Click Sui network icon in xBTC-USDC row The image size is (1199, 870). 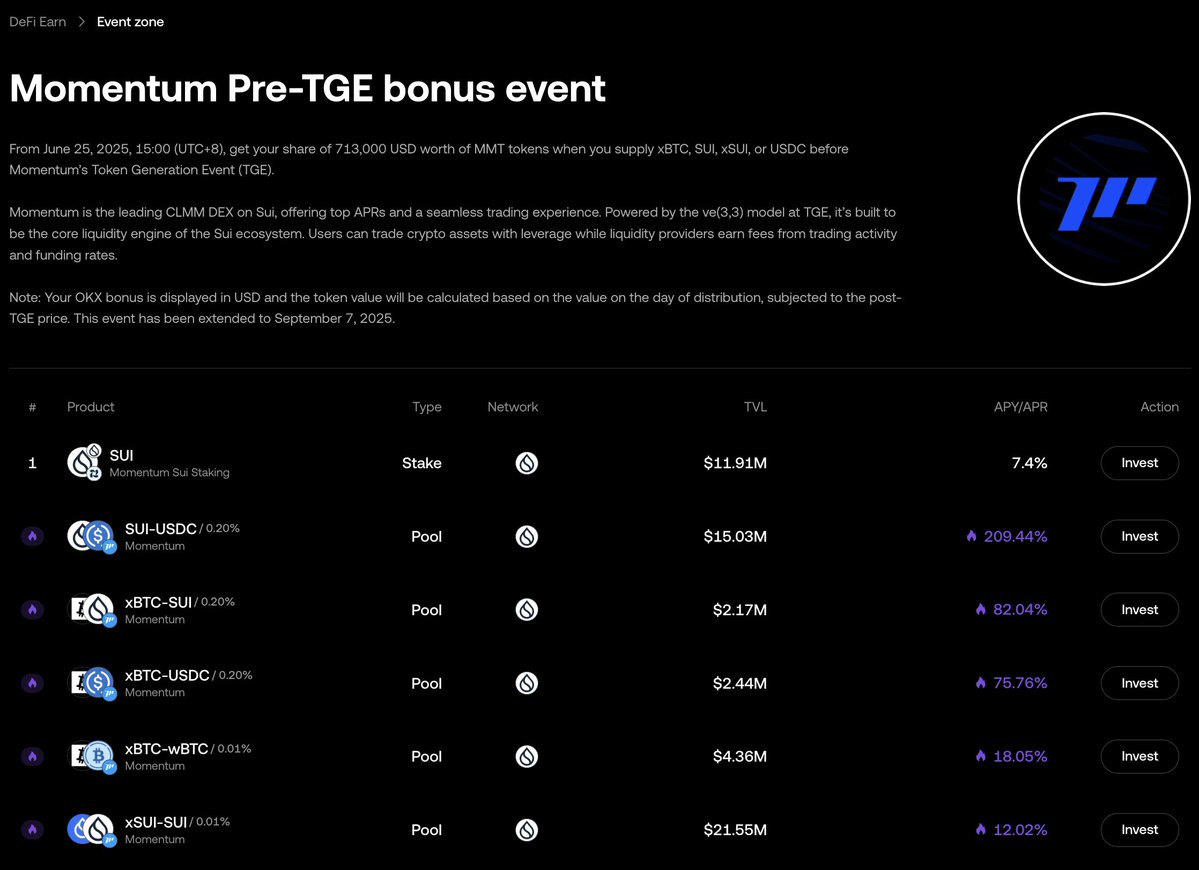click(x=527, y=683)
